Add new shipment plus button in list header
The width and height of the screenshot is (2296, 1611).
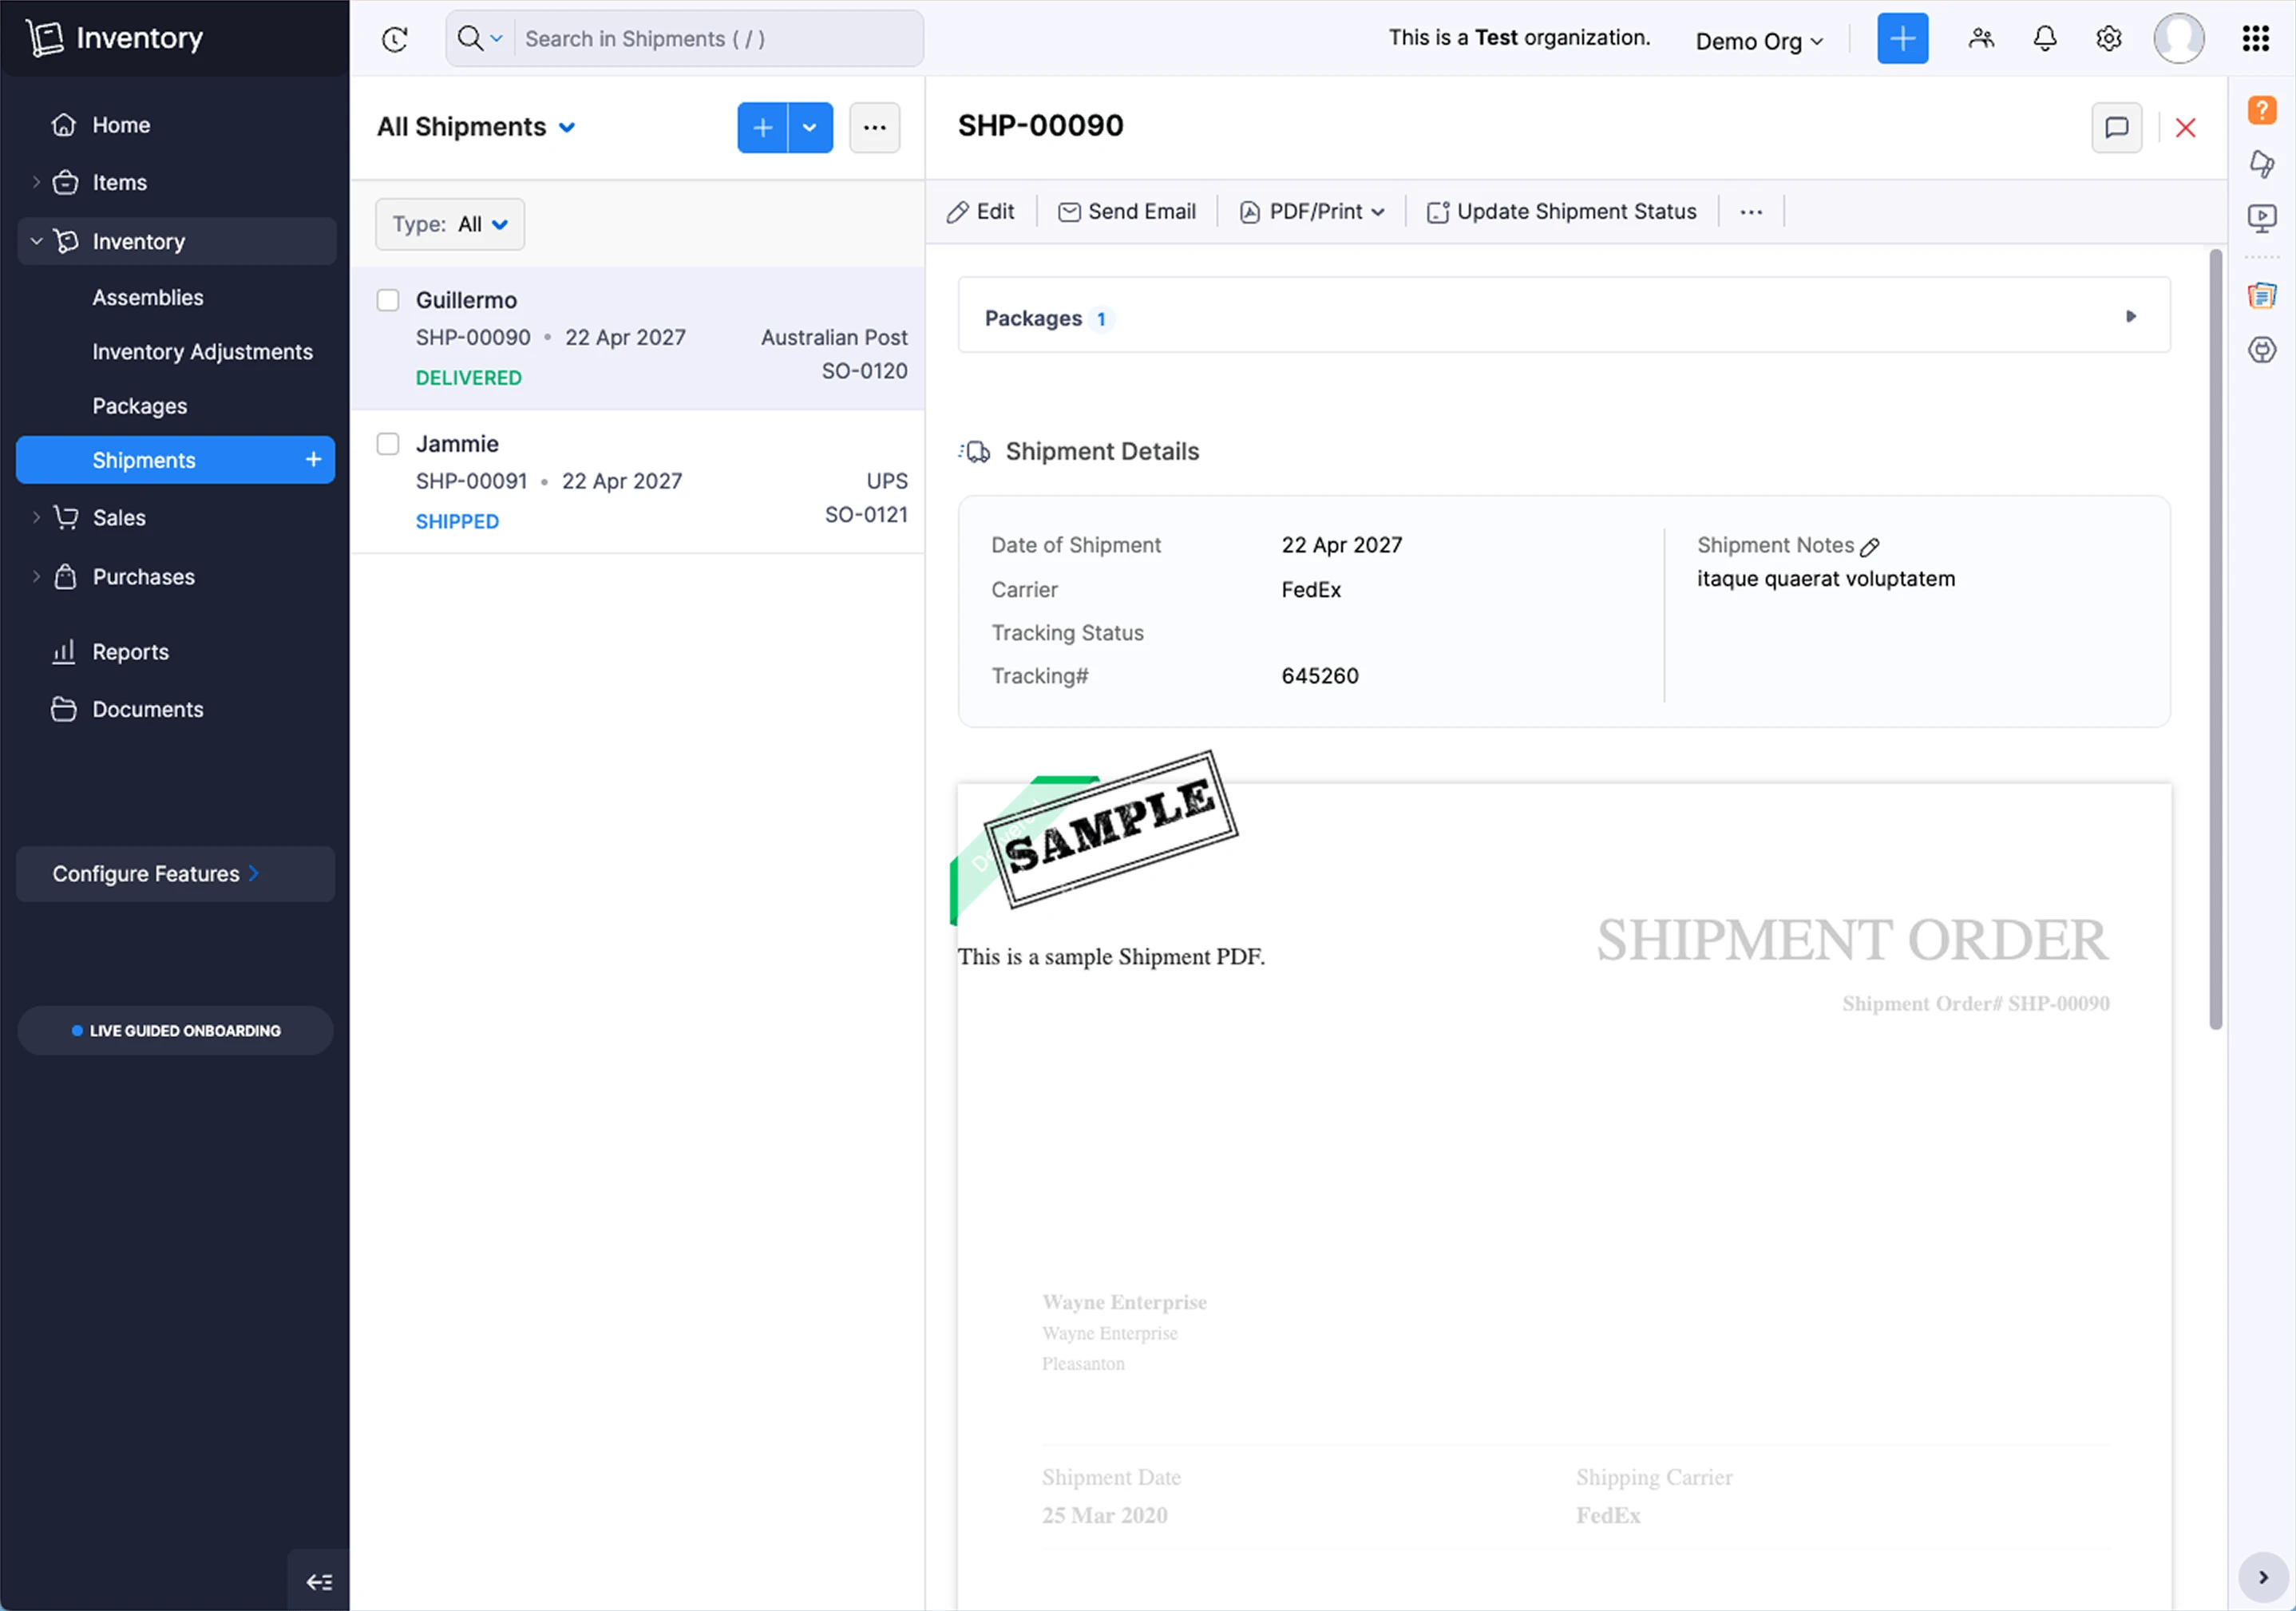762,127
